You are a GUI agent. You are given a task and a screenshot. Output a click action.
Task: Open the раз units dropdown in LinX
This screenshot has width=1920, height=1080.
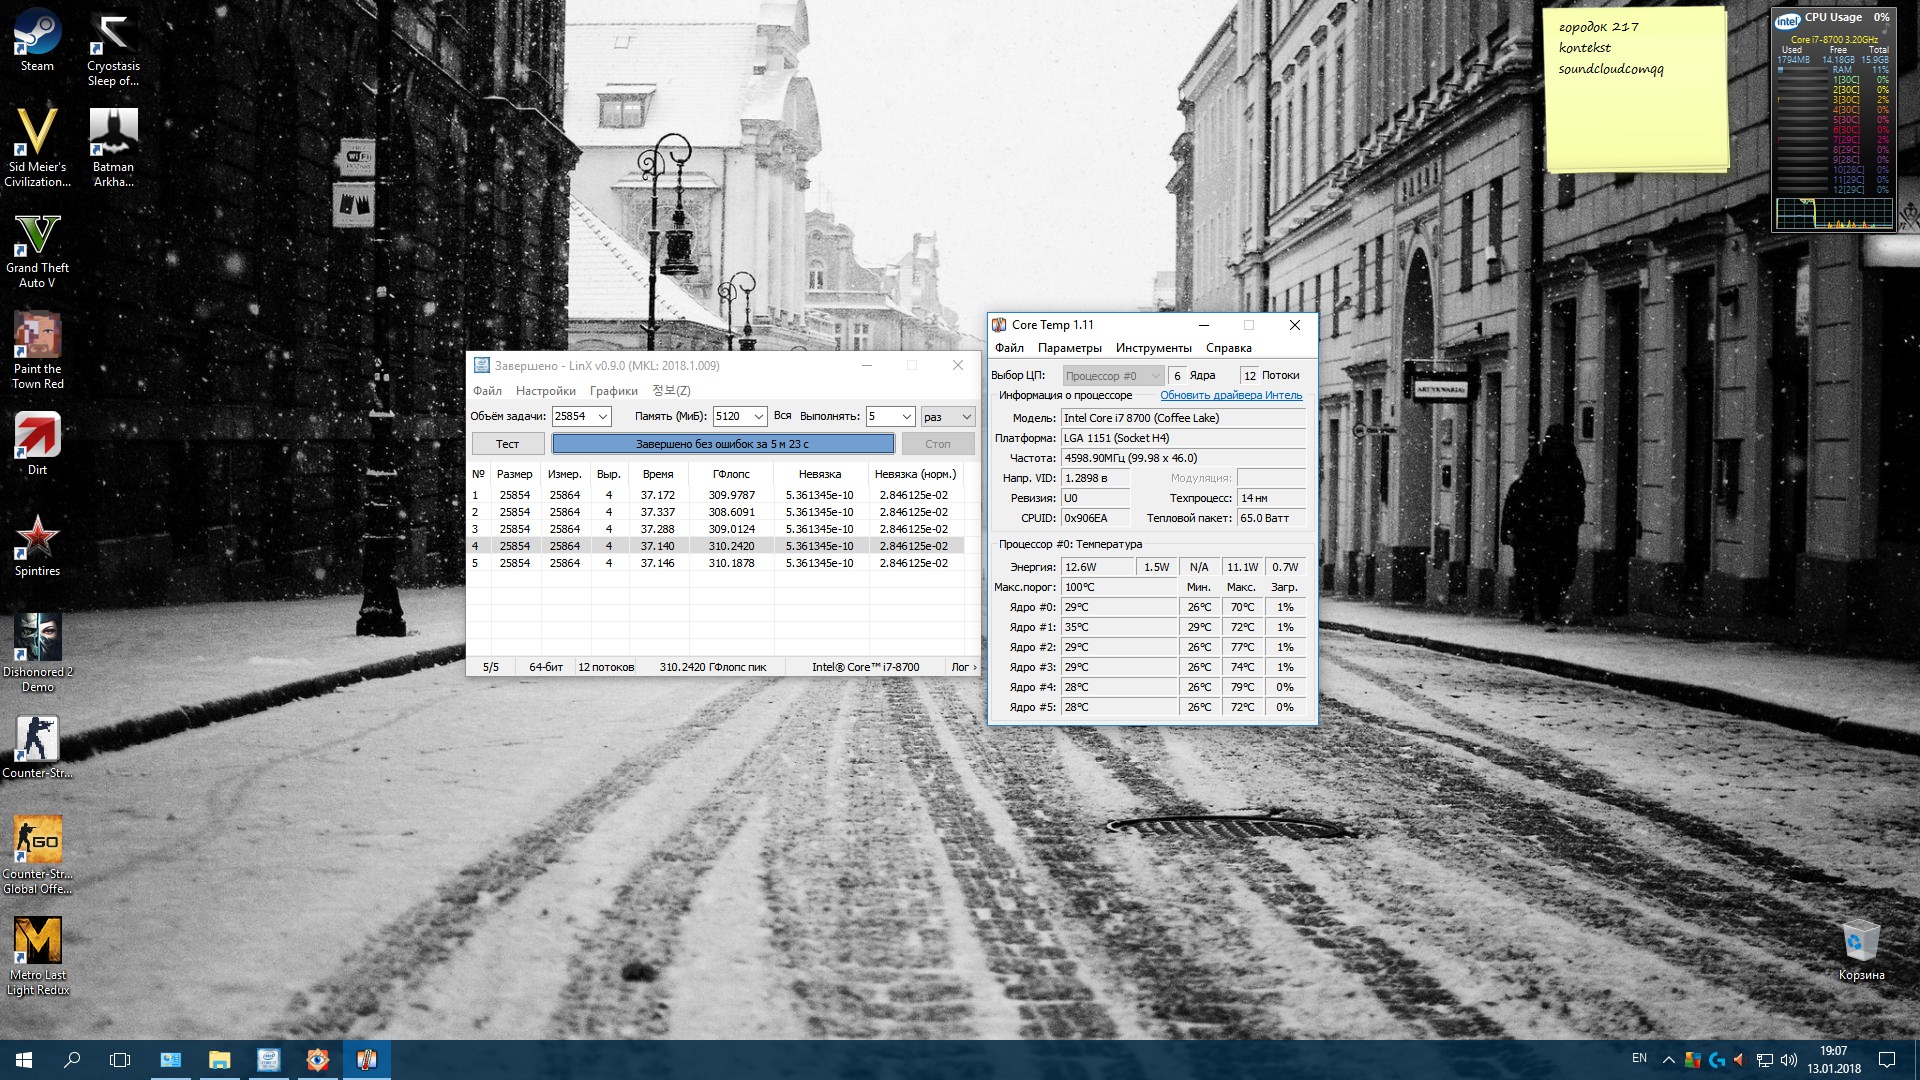966,417
